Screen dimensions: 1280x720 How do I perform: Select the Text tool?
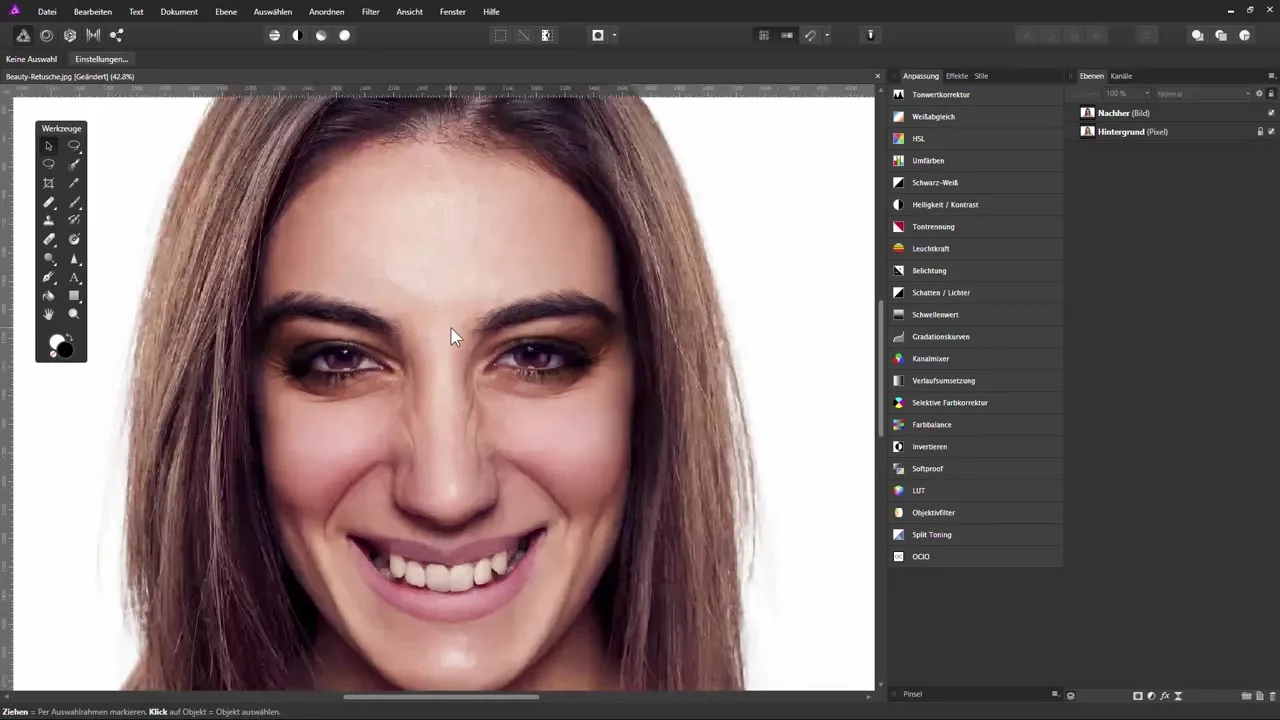74,277
